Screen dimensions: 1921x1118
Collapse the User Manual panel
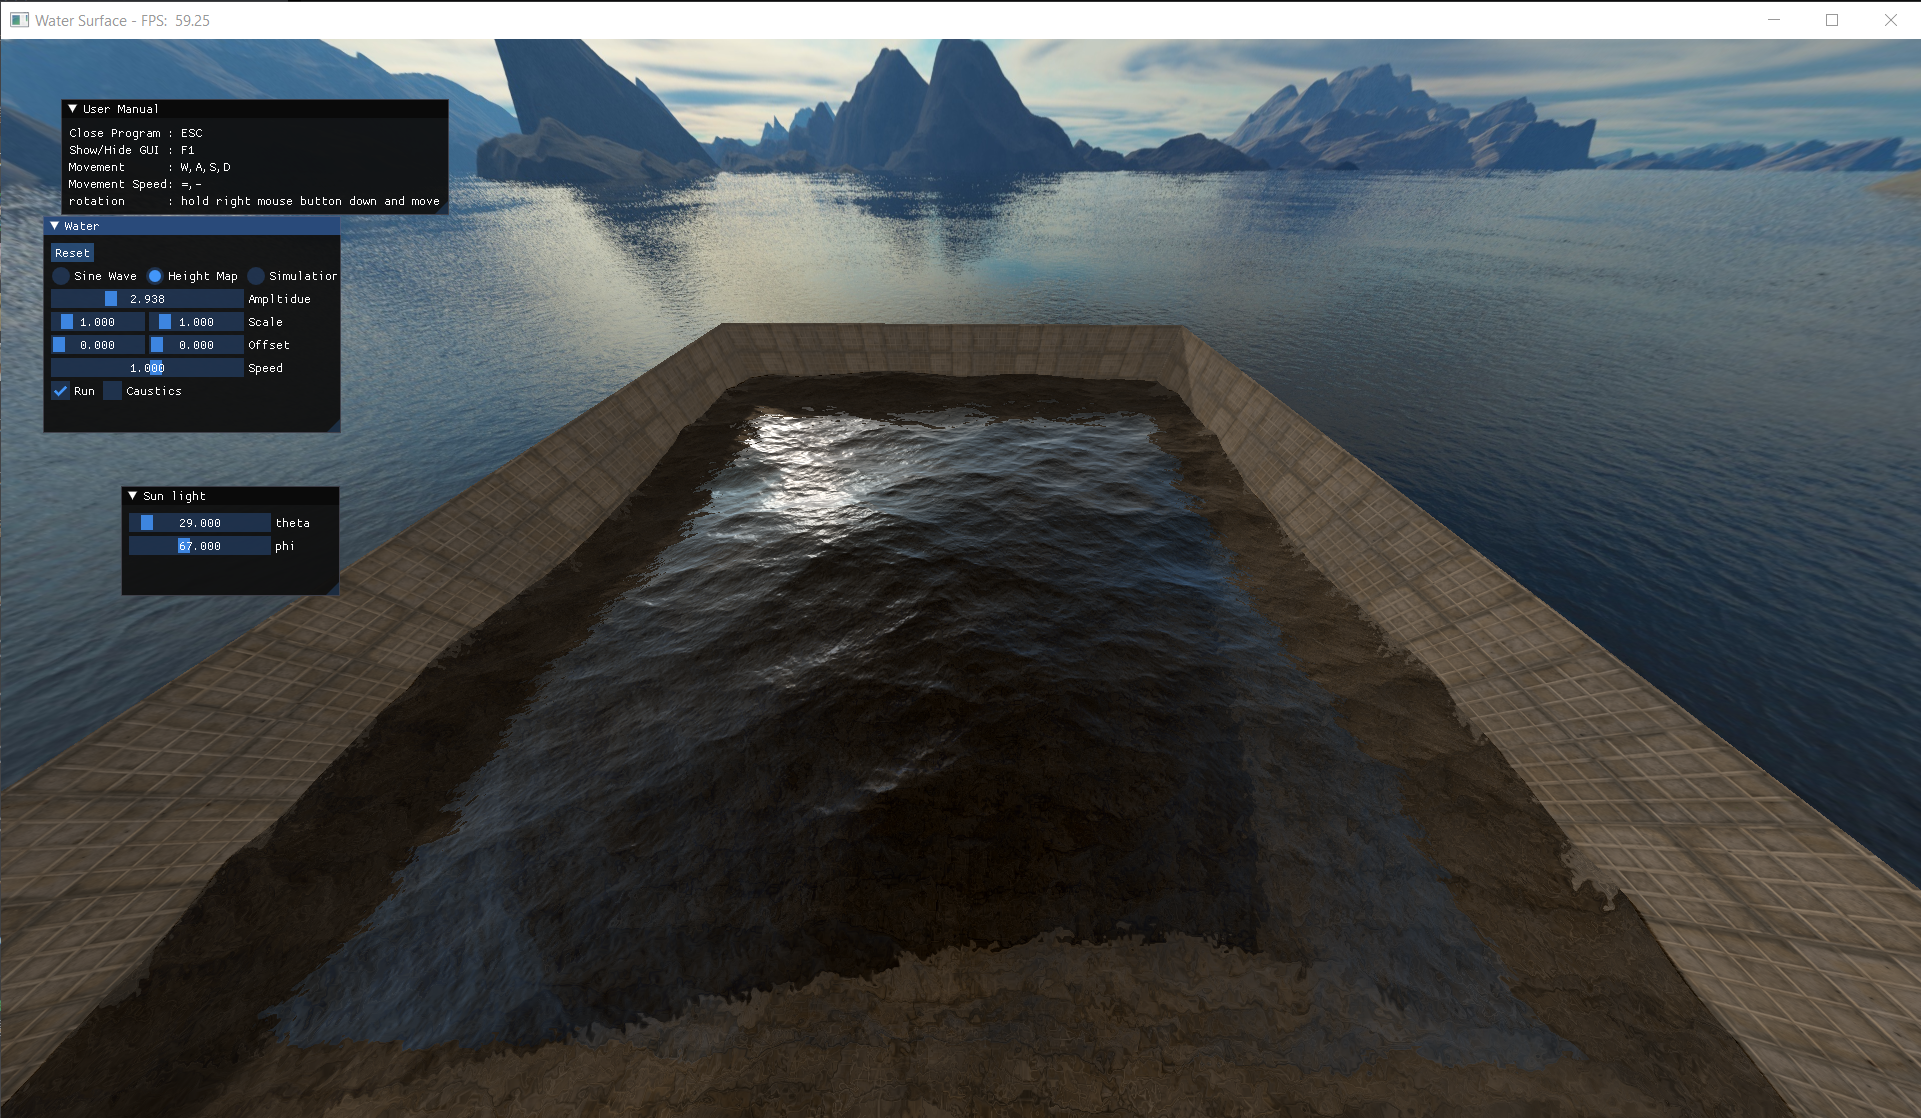coord(72,109)
